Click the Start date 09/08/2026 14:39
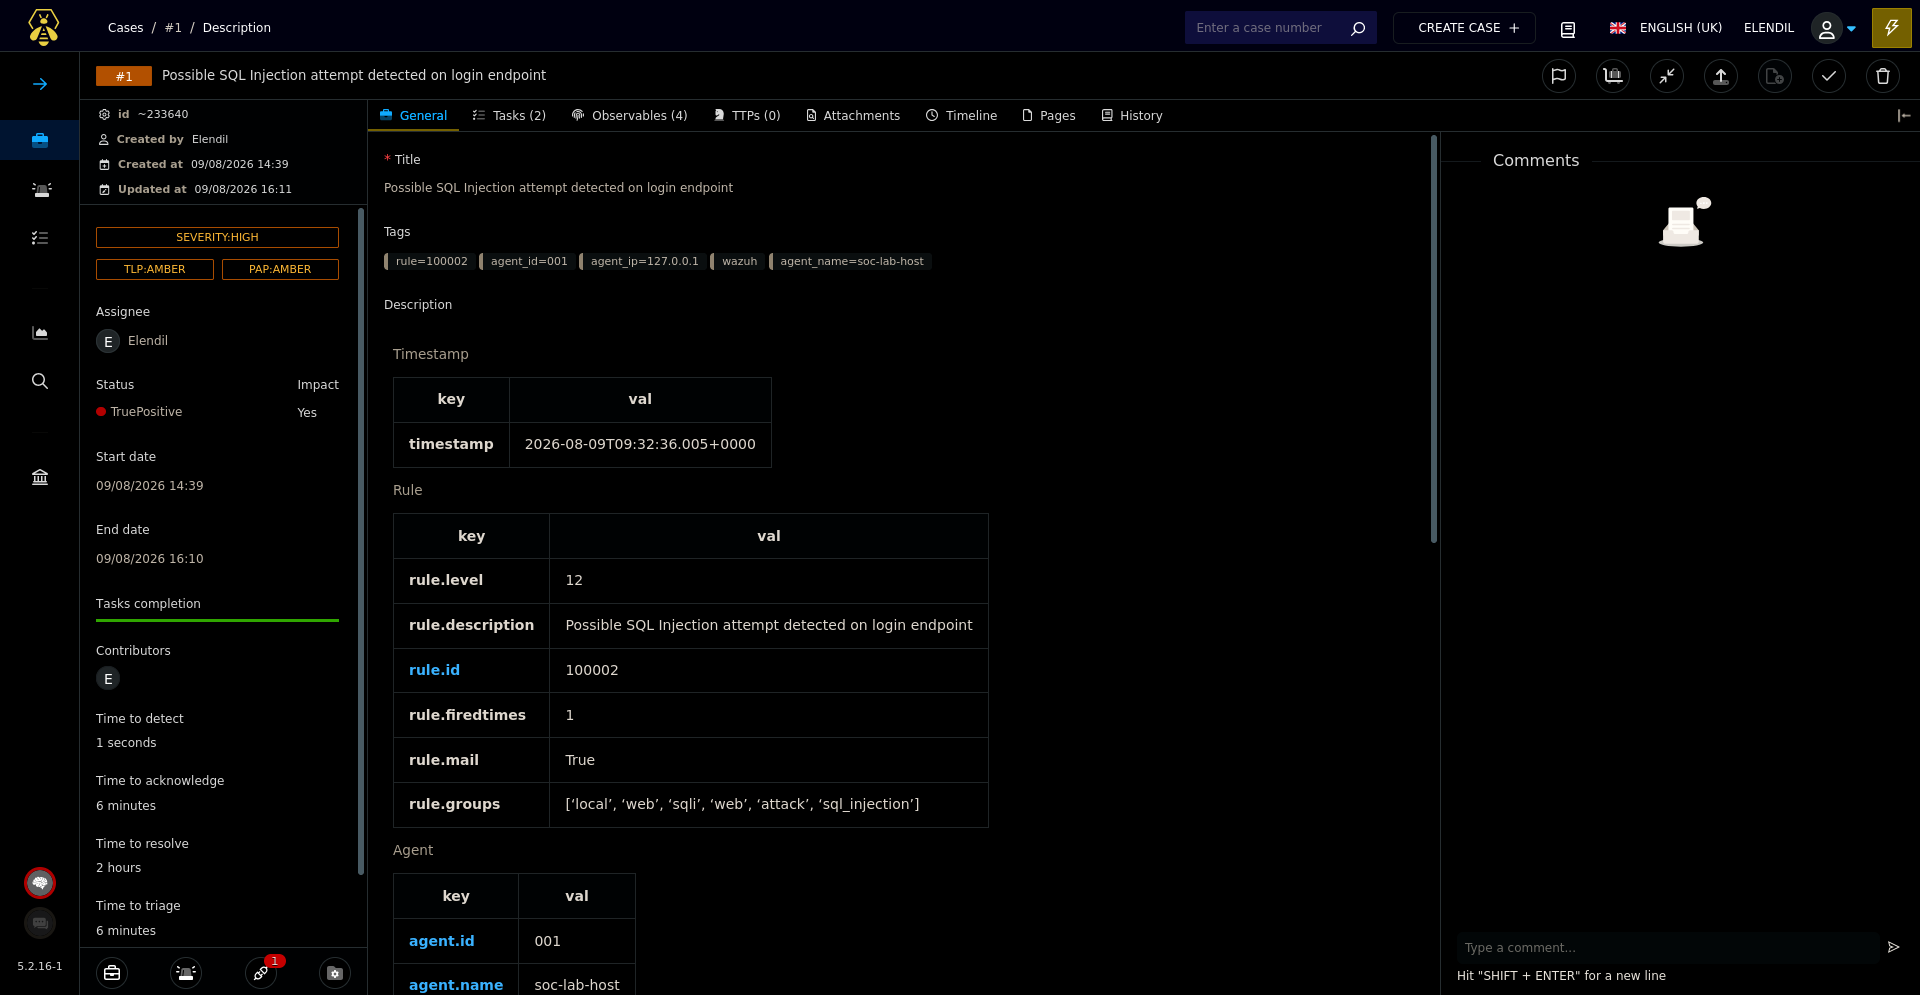 coord(150,486)
